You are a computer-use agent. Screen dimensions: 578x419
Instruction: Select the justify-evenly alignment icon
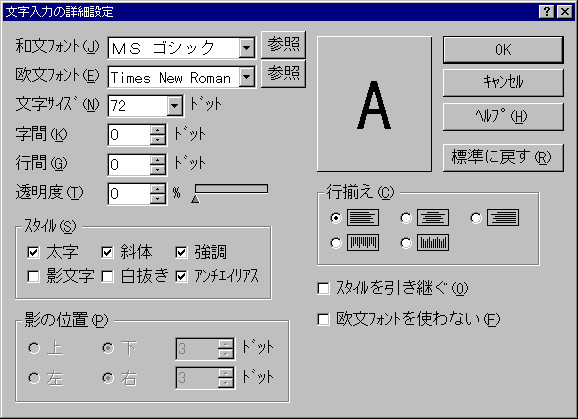pos(363,242)
